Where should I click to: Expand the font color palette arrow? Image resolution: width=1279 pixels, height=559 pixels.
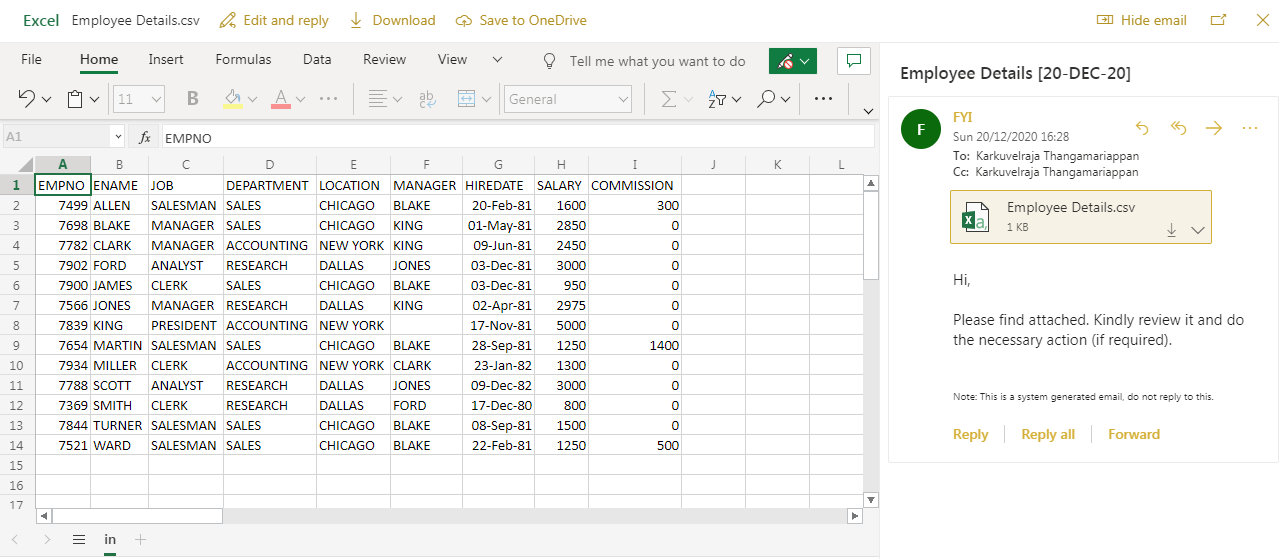click(301, 100)
